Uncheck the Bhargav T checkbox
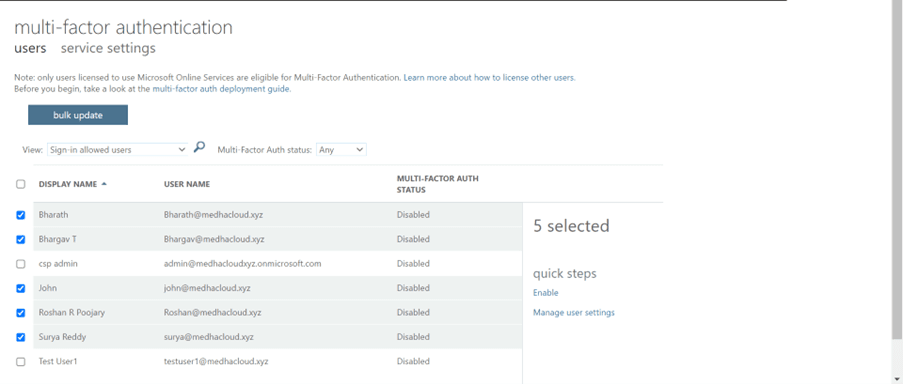Image resolution: width=903 pixels, height=384 pixels. [x=21, y=239]
